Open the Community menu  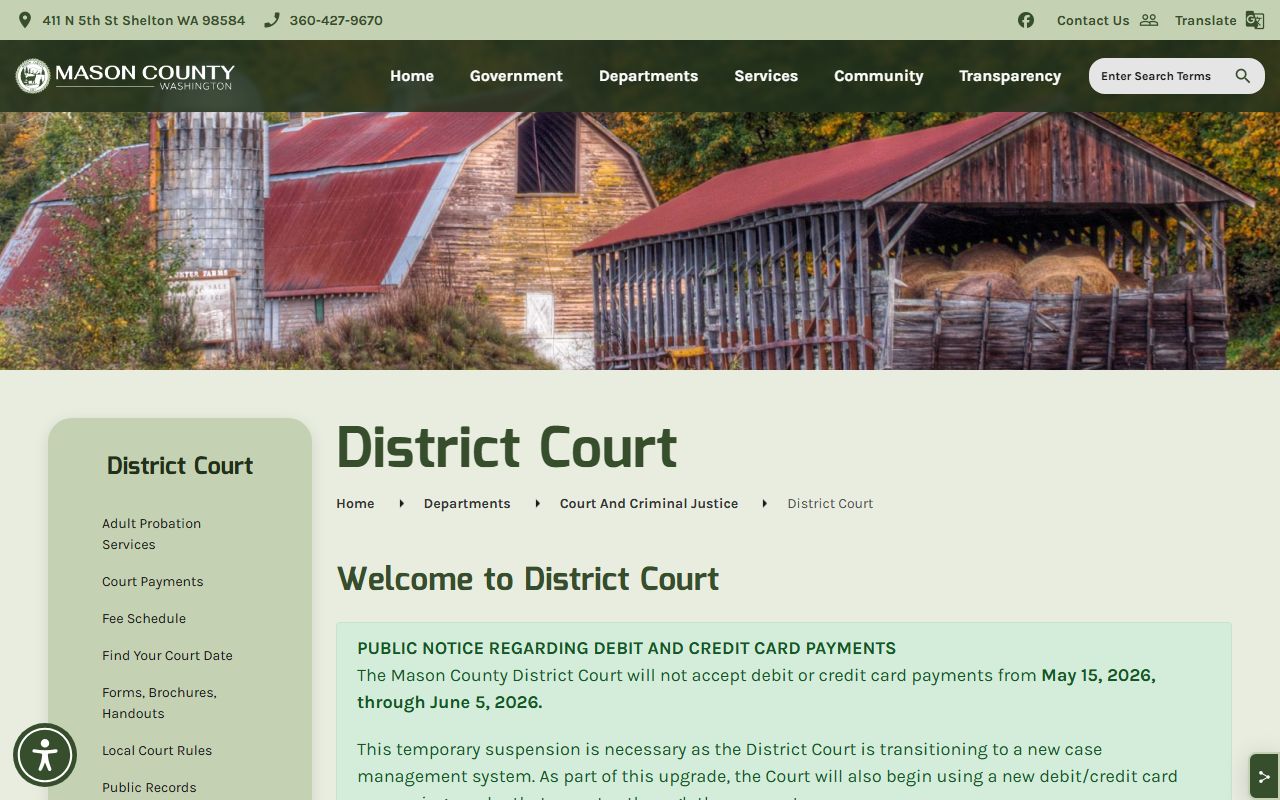coord(879,76)
